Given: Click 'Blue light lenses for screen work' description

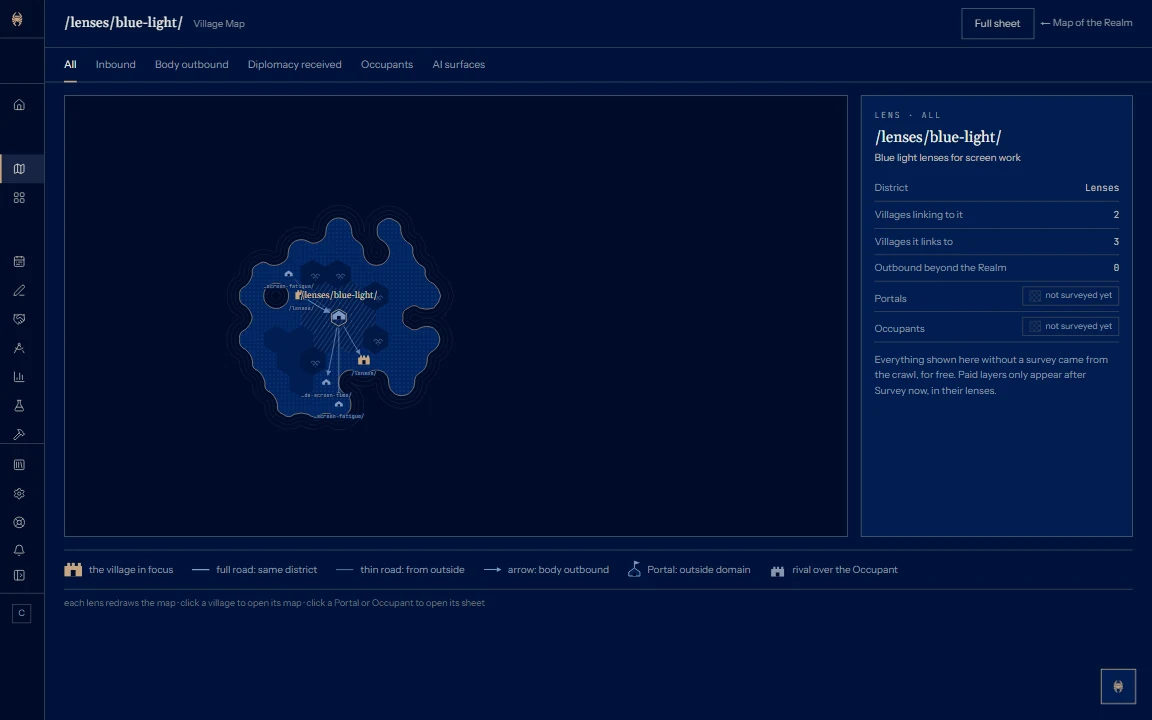Looking at the screenshot, I should 947,158.
